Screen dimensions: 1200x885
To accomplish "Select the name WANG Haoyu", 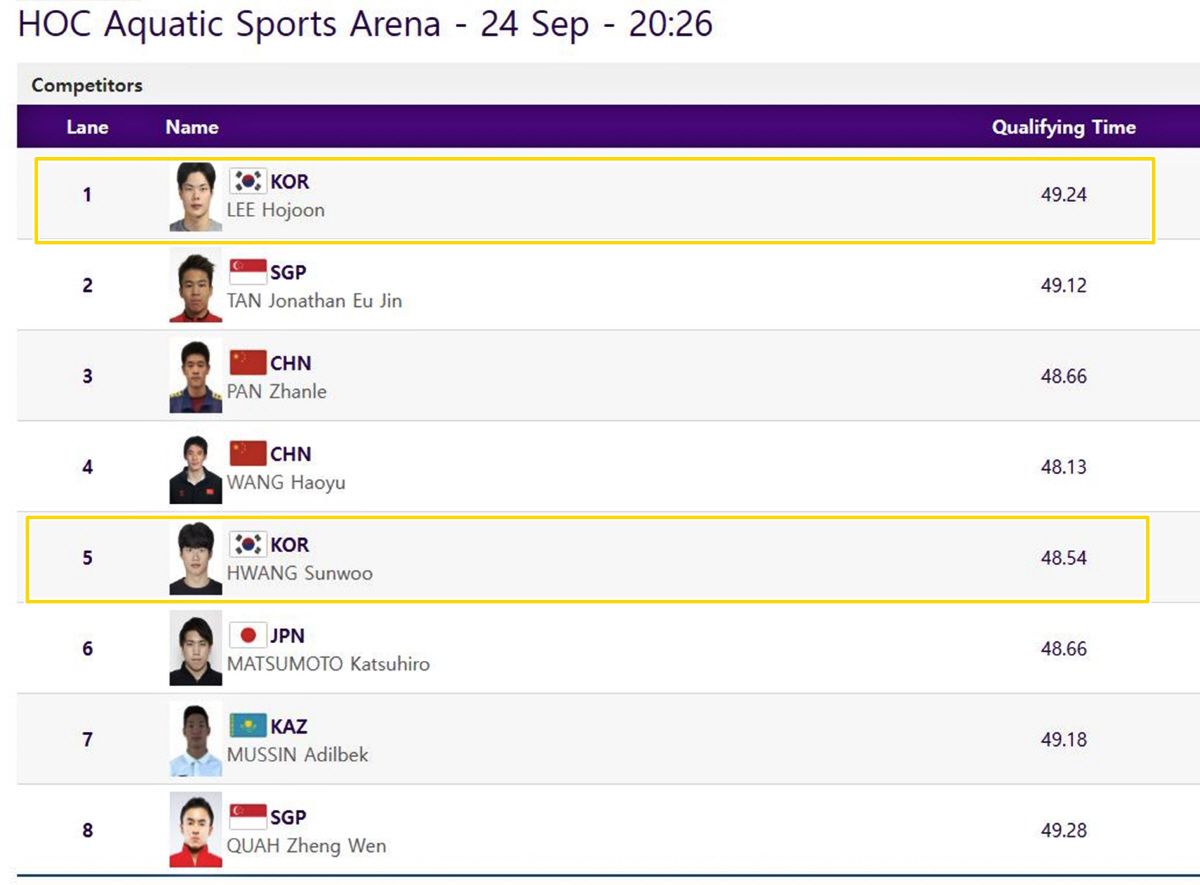I will point(286,483).
